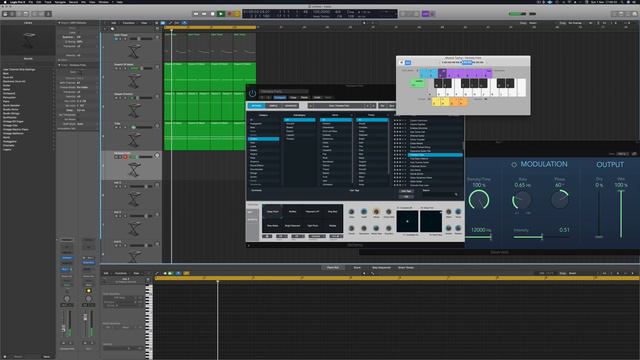Click the Modulation Rate knob
640x360 pixels.
[x=522, y=200]
